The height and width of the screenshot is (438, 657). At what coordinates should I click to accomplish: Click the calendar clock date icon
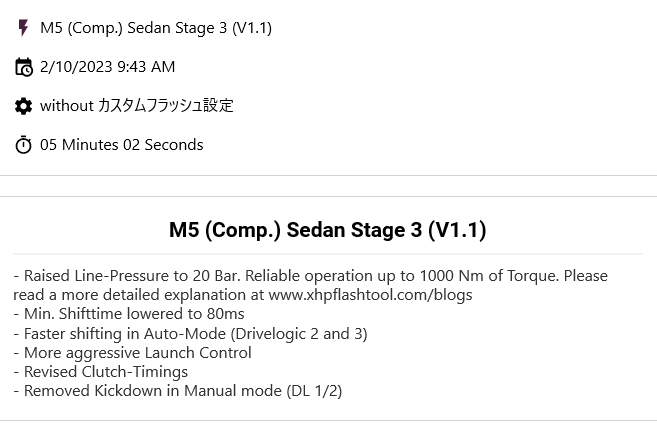23,67
